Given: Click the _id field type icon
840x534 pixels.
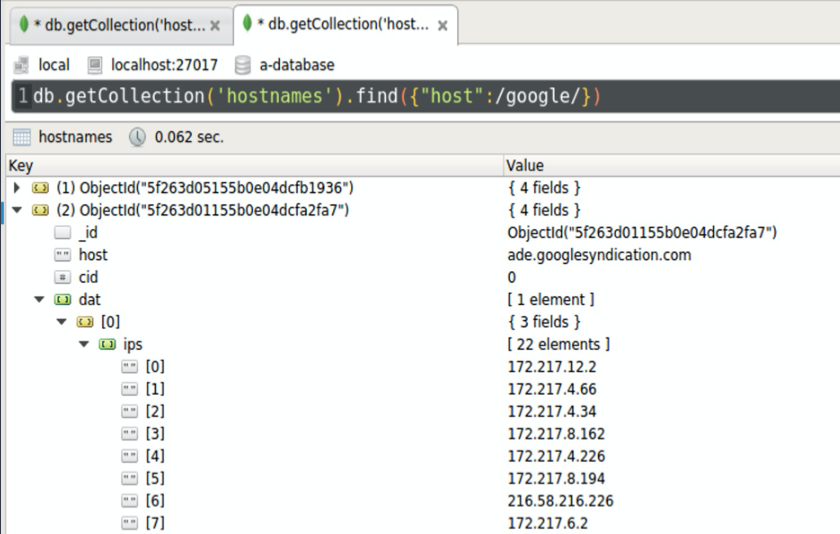Looking at the screenshot, I should [x=63, y=233].
